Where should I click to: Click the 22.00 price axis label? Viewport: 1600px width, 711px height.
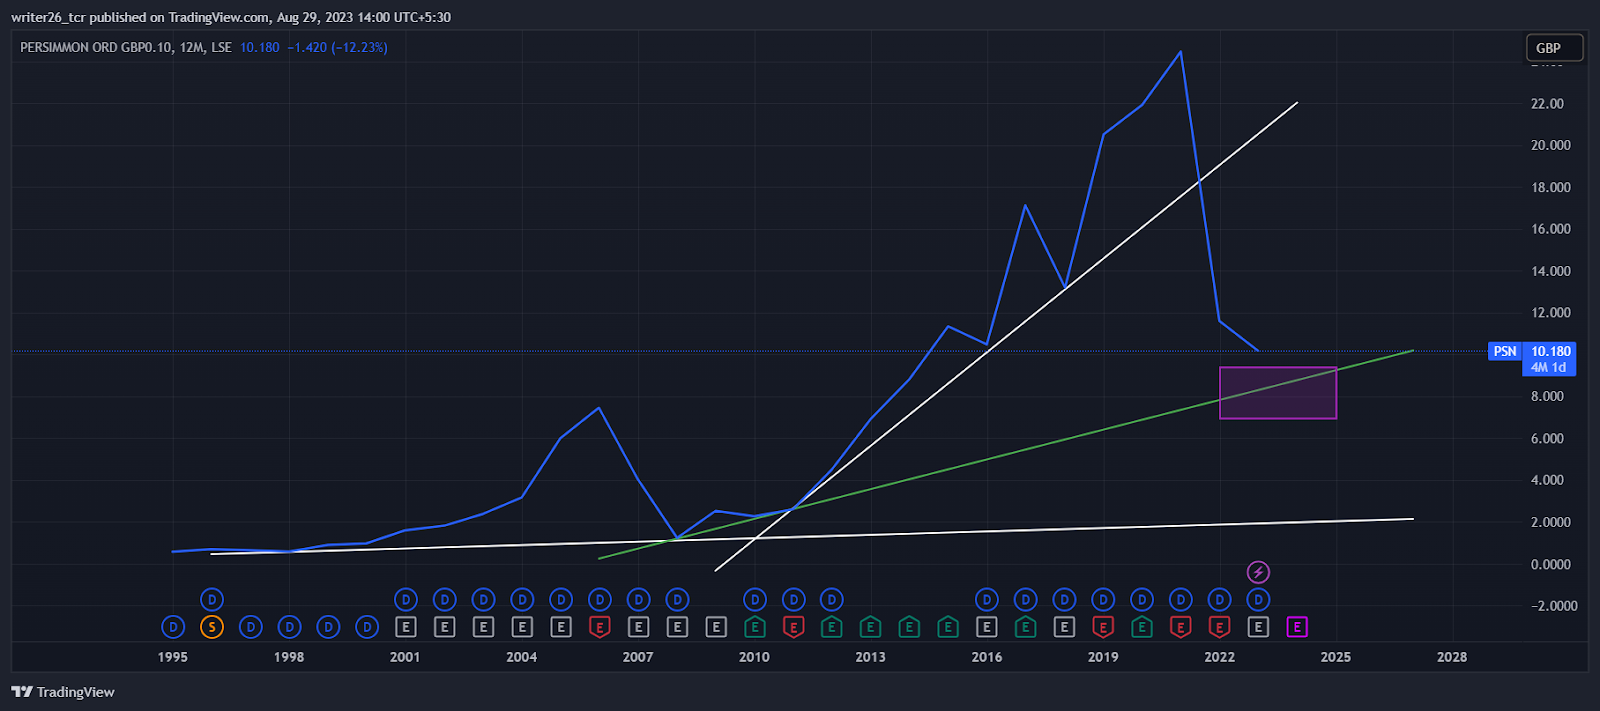[x=1547, y=104]
